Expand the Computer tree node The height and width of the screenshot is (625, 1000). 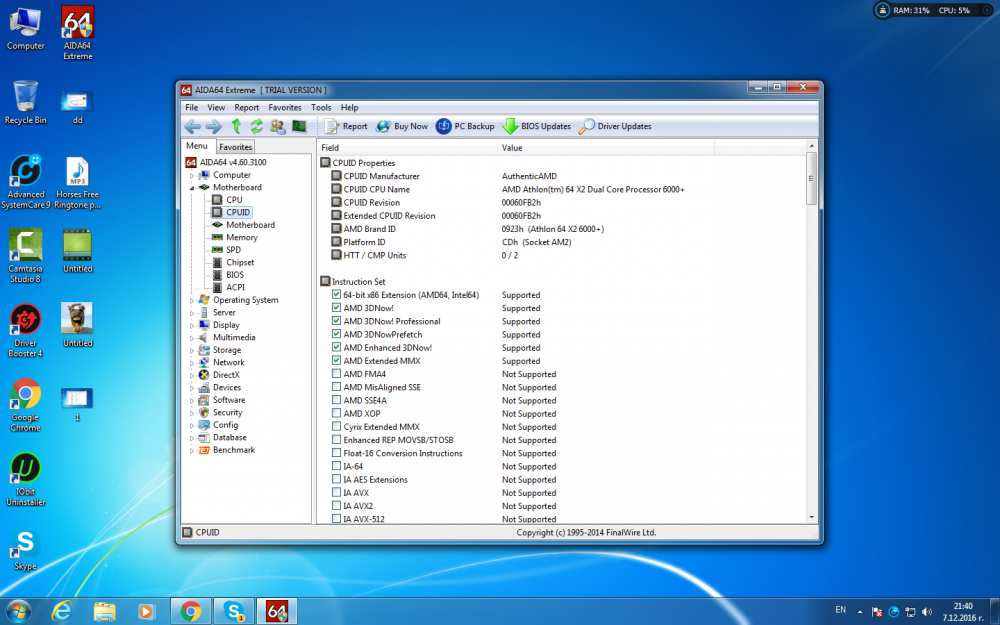[x=192, y=175]
